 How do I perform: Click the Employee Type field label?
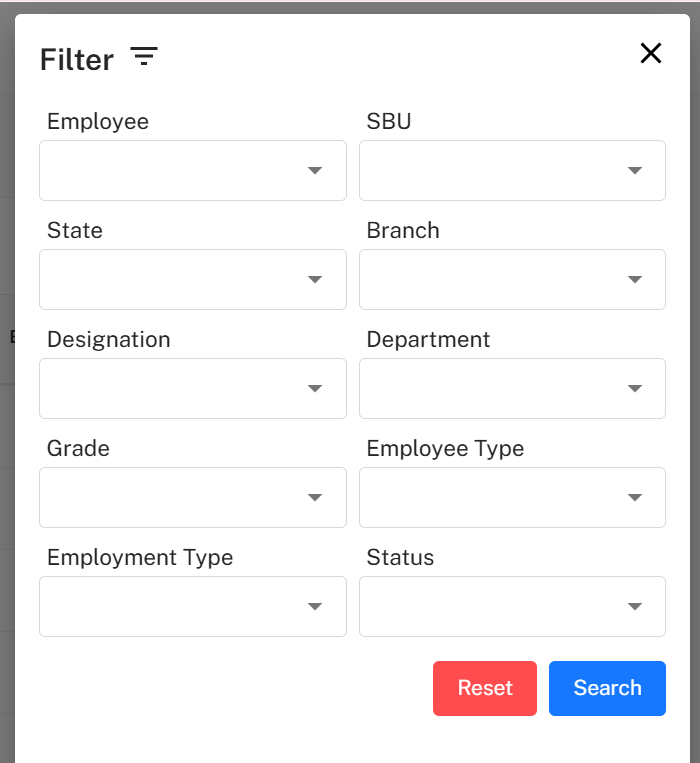[445, 449]
